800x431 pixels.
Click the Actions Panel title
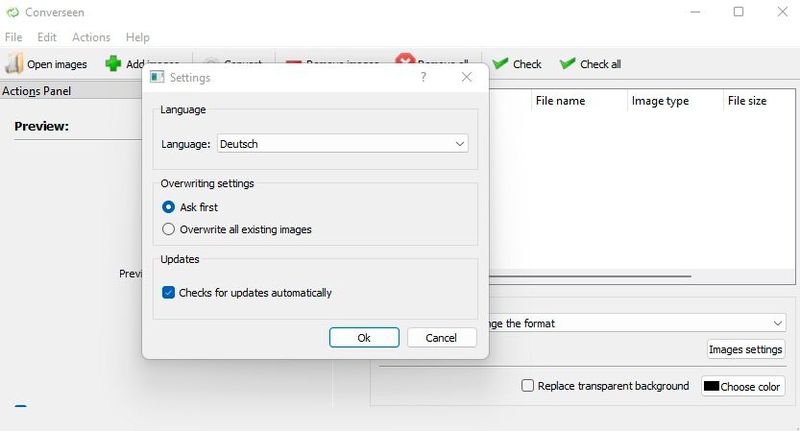(x=36, y=91)
